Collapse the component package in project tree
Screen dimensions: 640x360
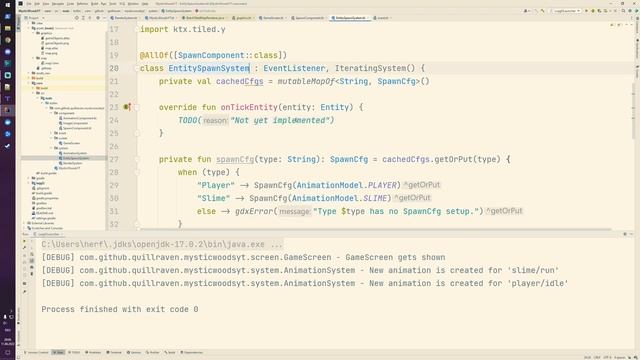51,113
